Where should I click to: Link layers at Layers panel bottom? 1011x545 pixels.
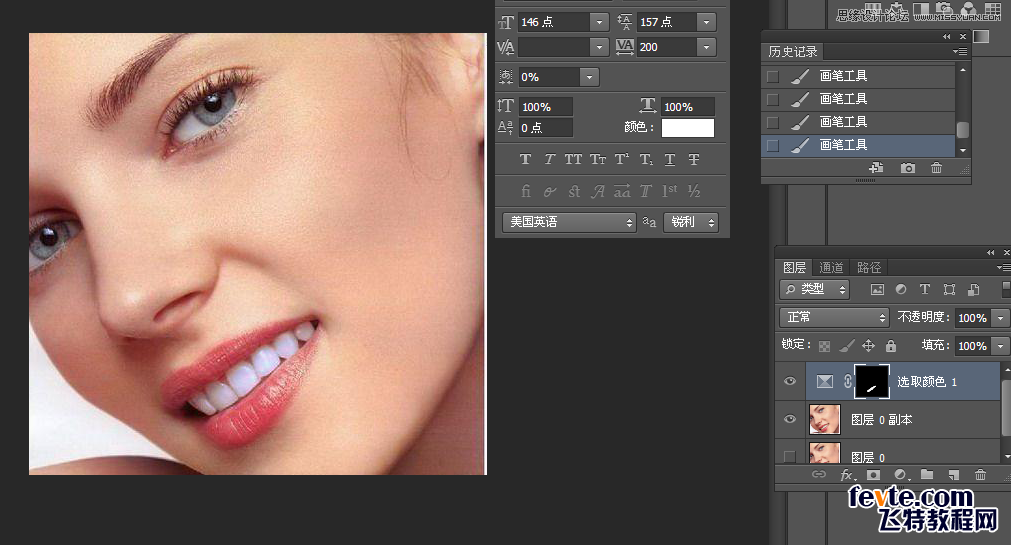tap(818, 475)
